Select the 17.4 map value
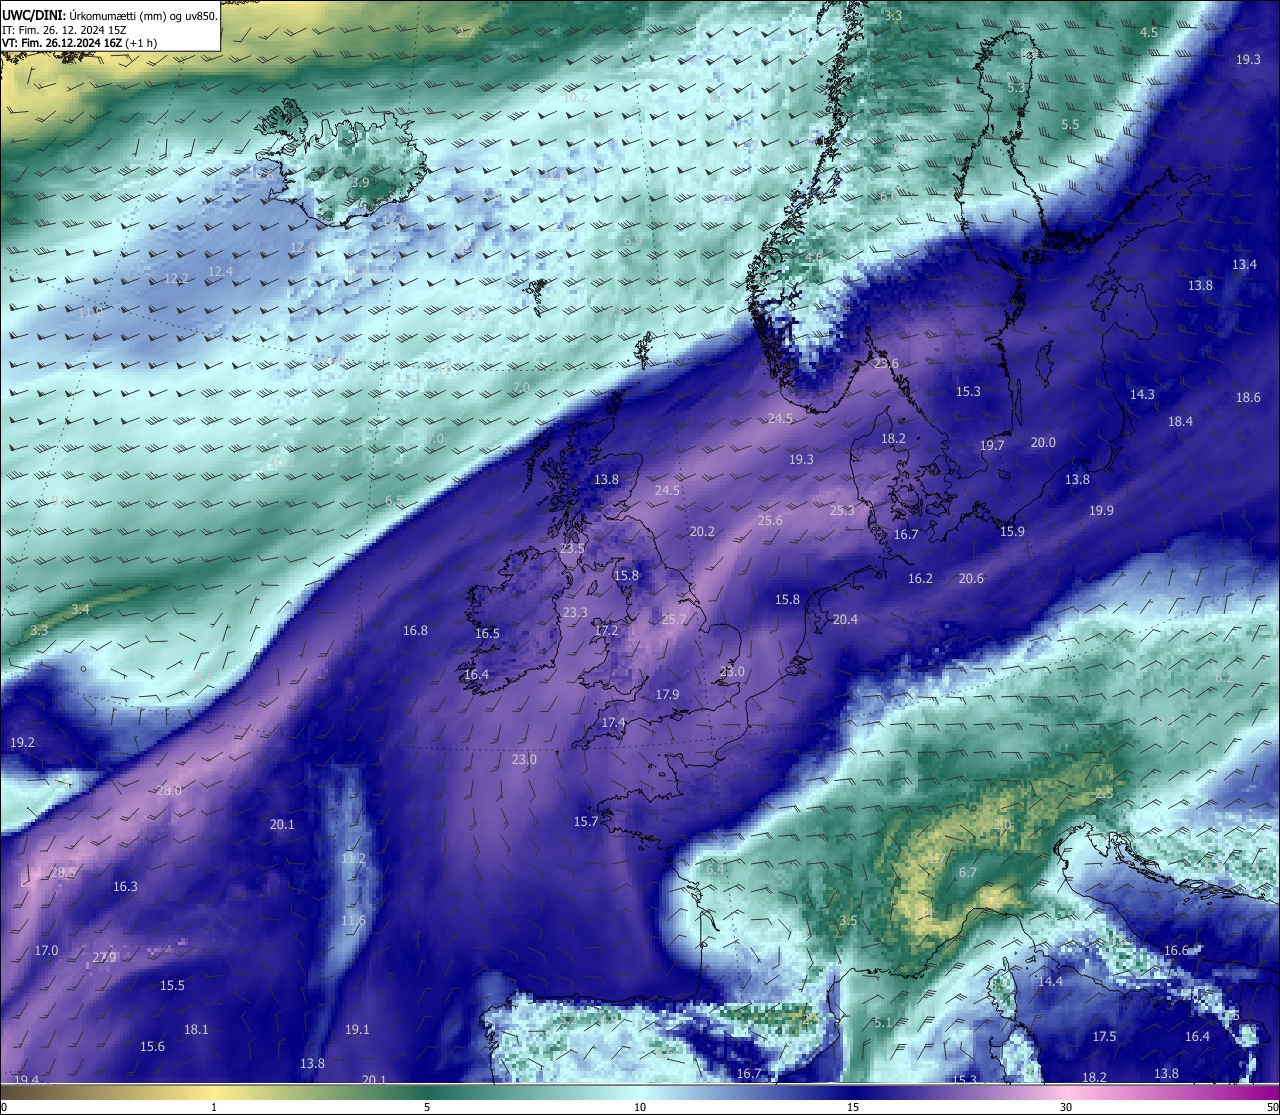 [613, 722]
